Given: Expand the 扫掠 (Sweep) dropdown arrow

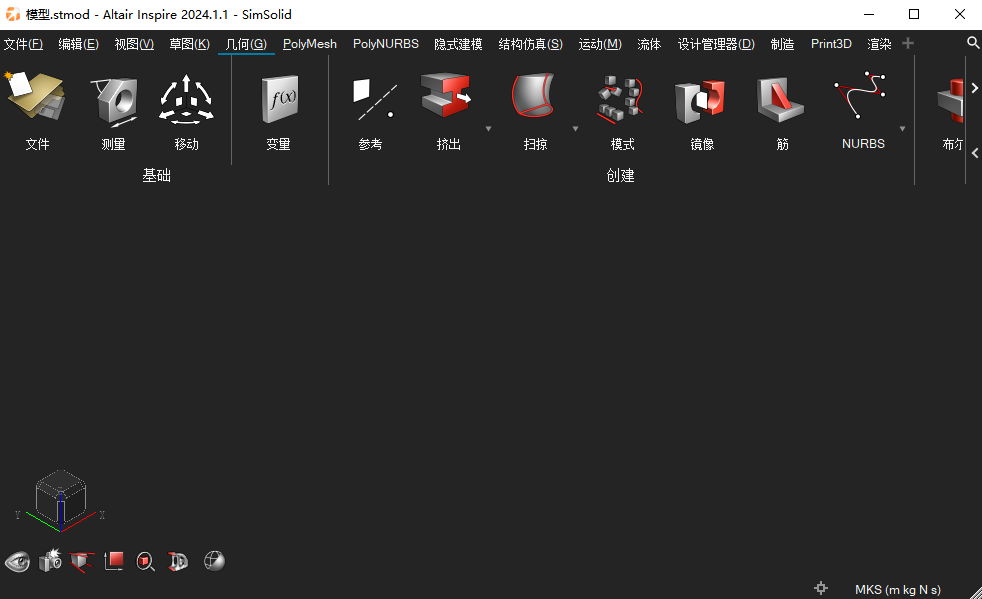Looking at the screenshot, I should click(x=575, y=129).
